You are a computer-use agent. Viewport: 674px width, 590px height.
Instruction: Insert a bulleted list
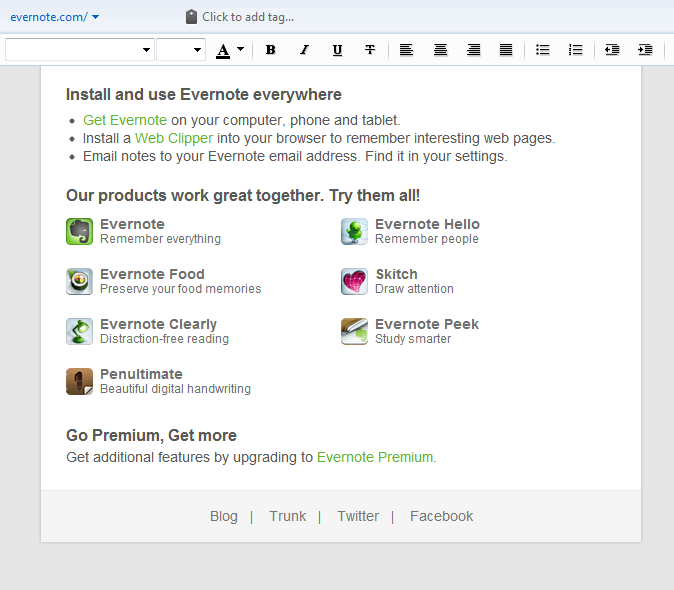point(542,50)
